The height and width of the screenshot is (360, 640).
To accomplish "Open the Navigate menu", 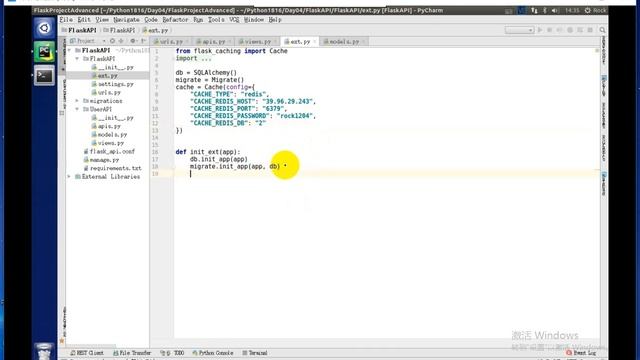I will (x=126, y=20).
